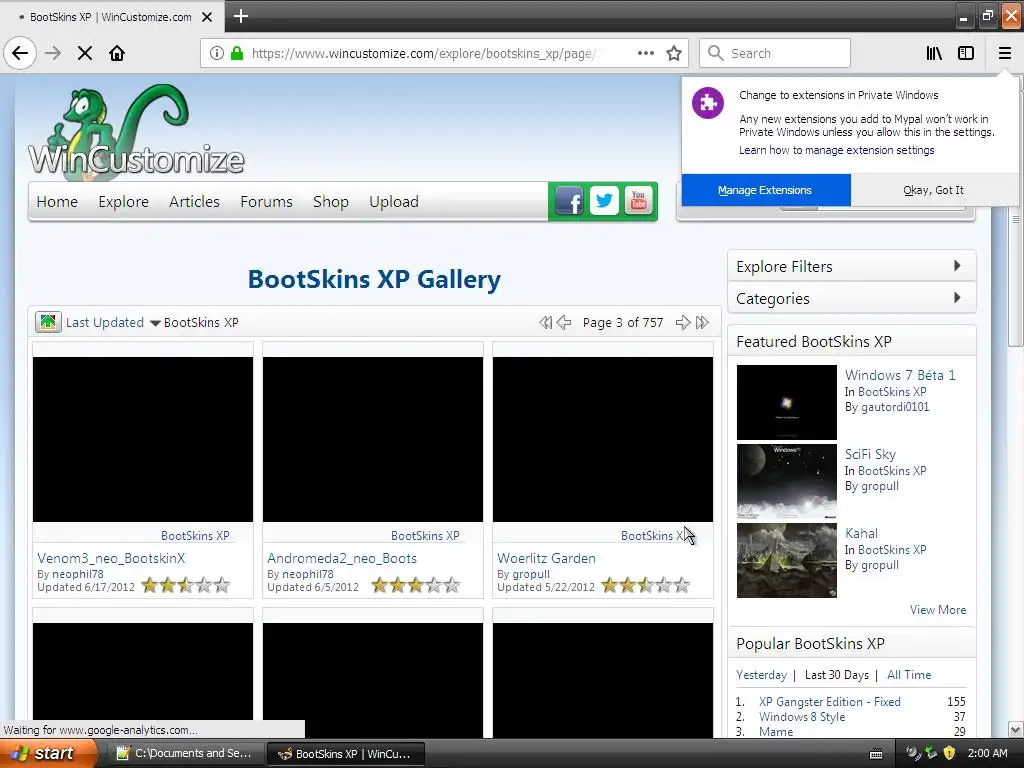
Task: Open the Shop navigation item
Action: tap(330, 202)
